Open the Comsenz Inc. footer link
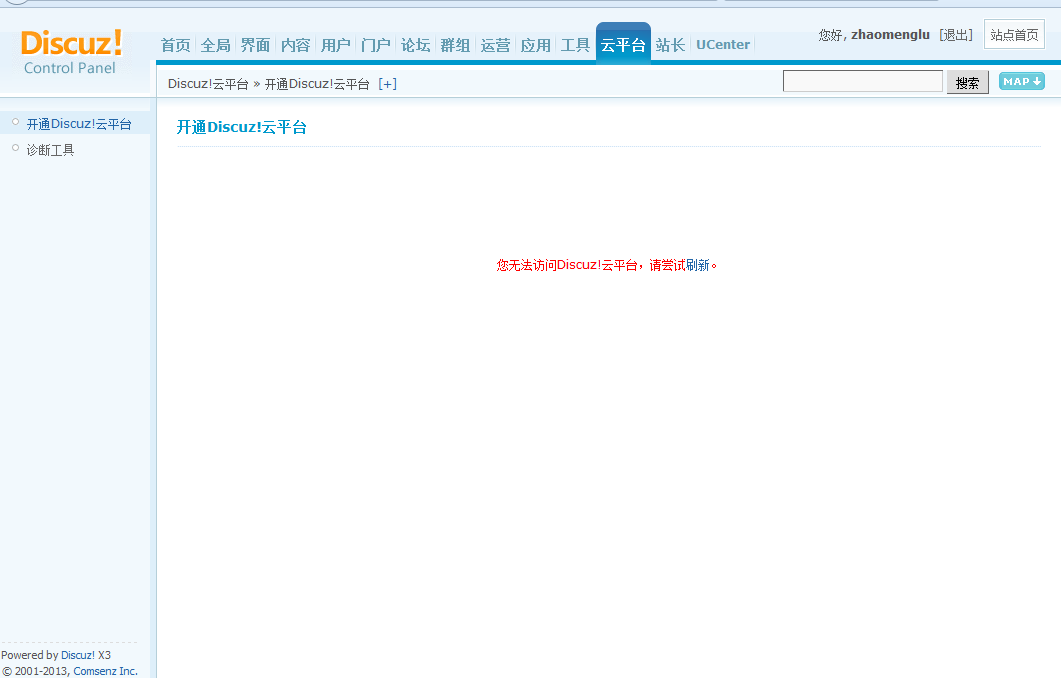This screenshot has height=678, width=1061. pyautogui.click(x=106, y=671)
